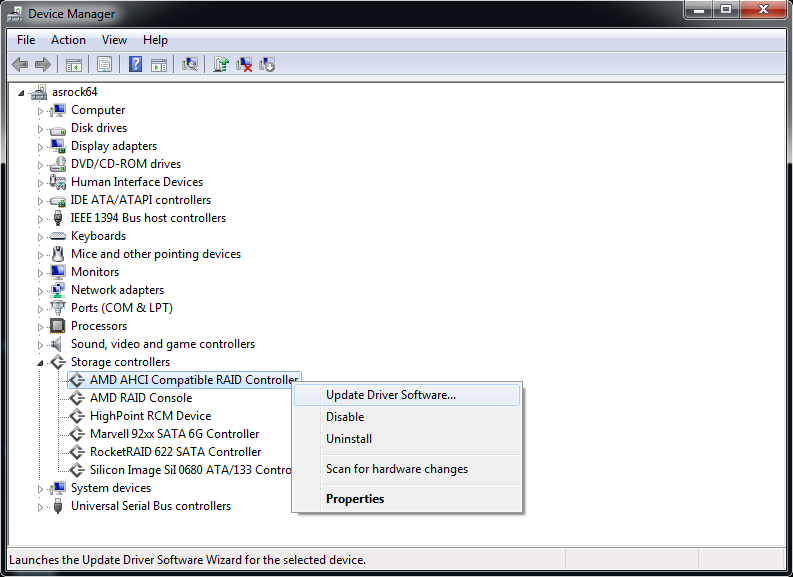Choose Update Driver Software... from context menu
The height and width of the screenshot is (577, 793).
(407, 395)
